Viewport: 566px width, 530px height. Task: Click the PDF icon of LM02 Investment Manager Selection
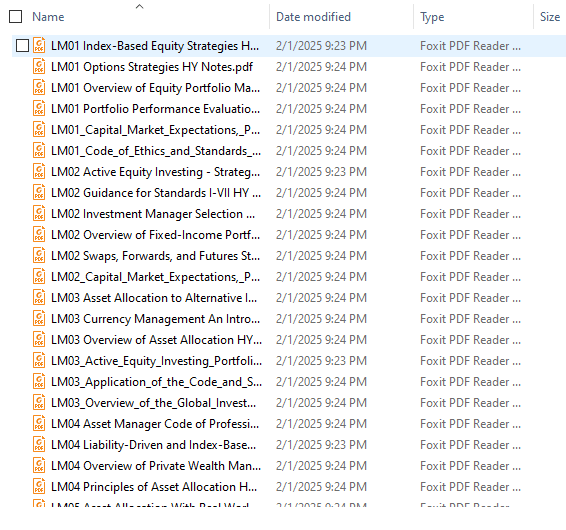[39, 214]
